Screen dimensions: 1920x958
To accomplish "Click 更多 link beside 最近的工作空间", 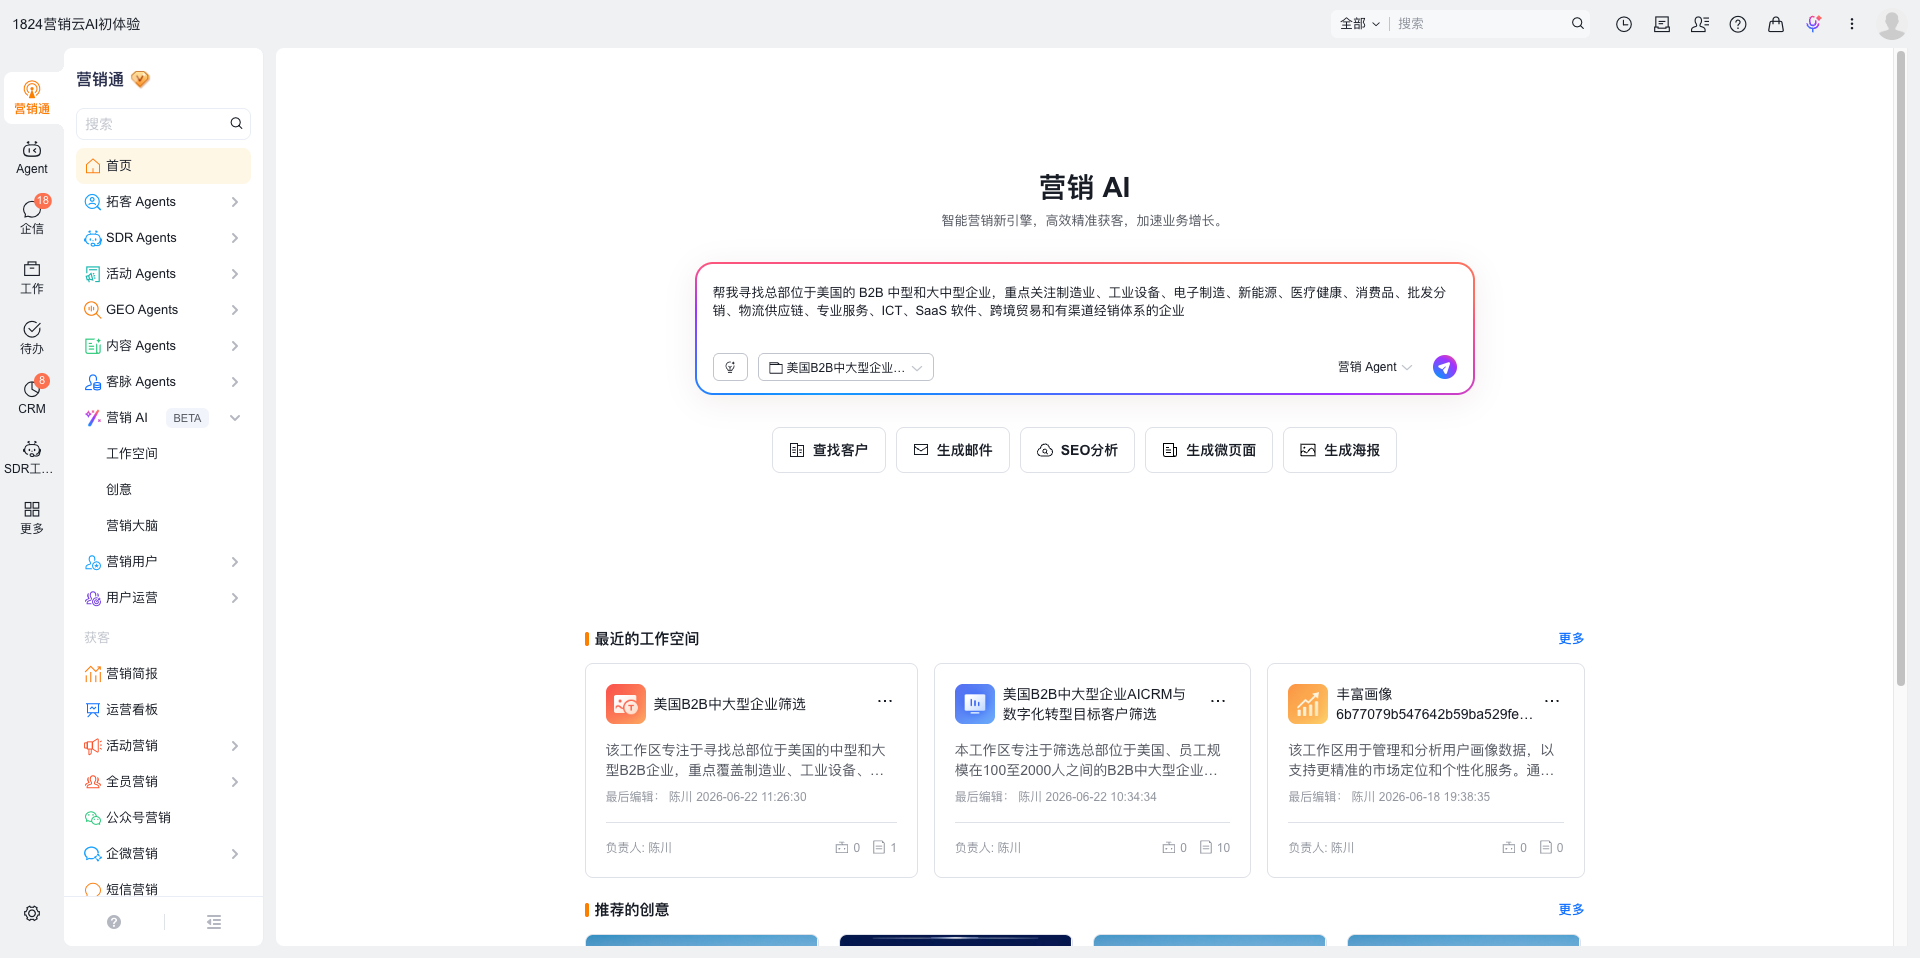I will (1571, 639).
